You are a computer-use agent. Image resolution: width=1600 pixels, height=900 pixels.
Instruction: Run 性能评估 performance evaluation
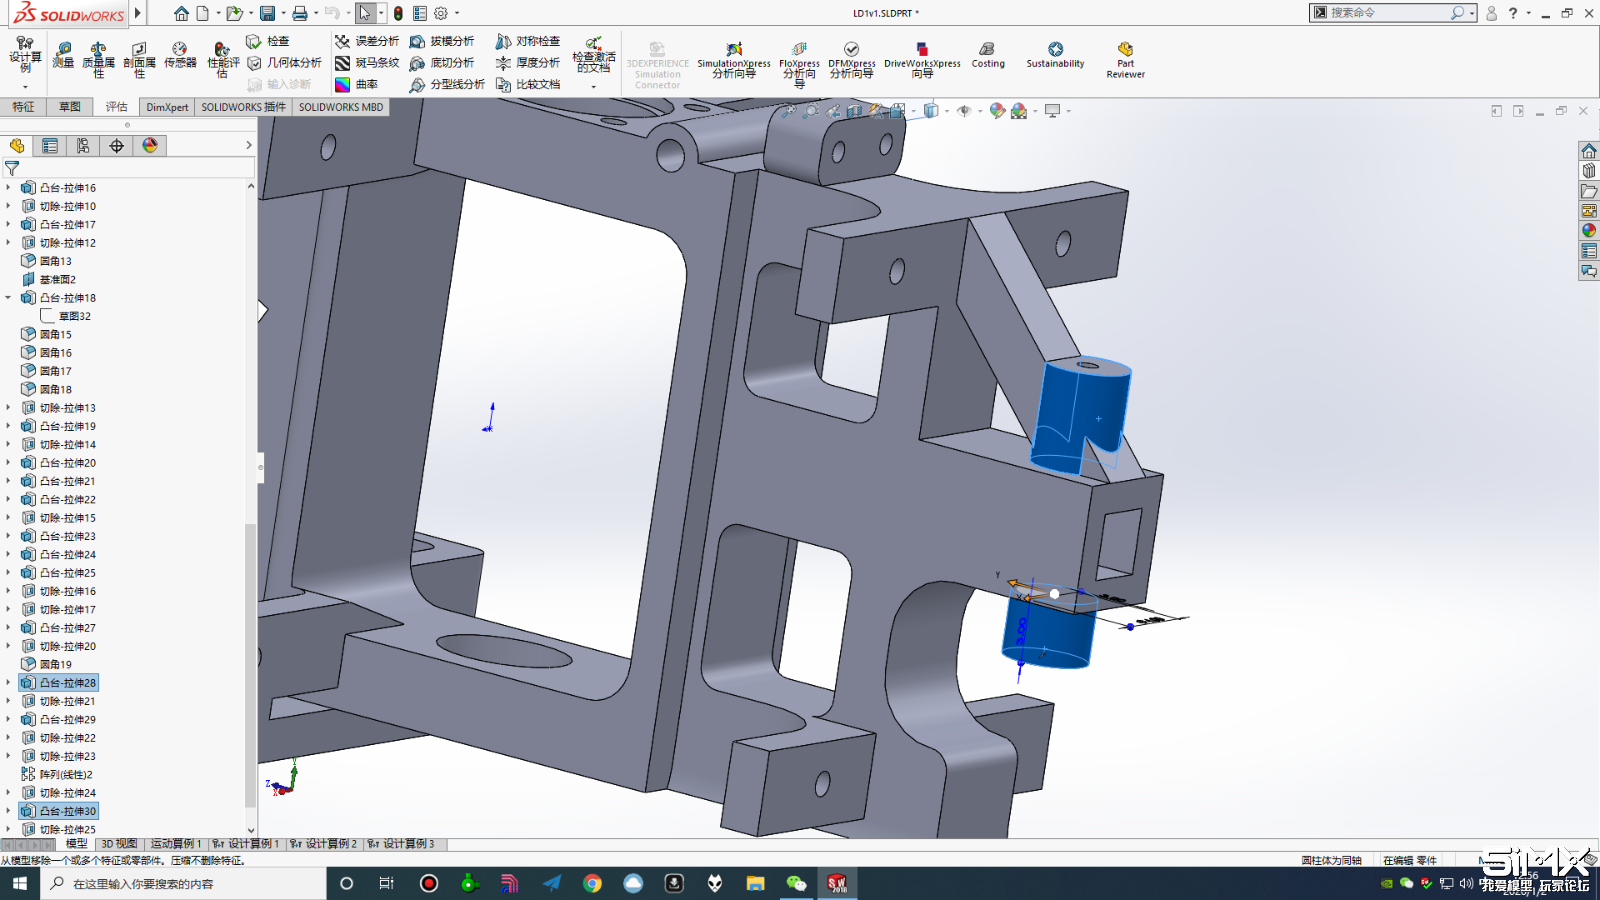click(x=222, y=60)
